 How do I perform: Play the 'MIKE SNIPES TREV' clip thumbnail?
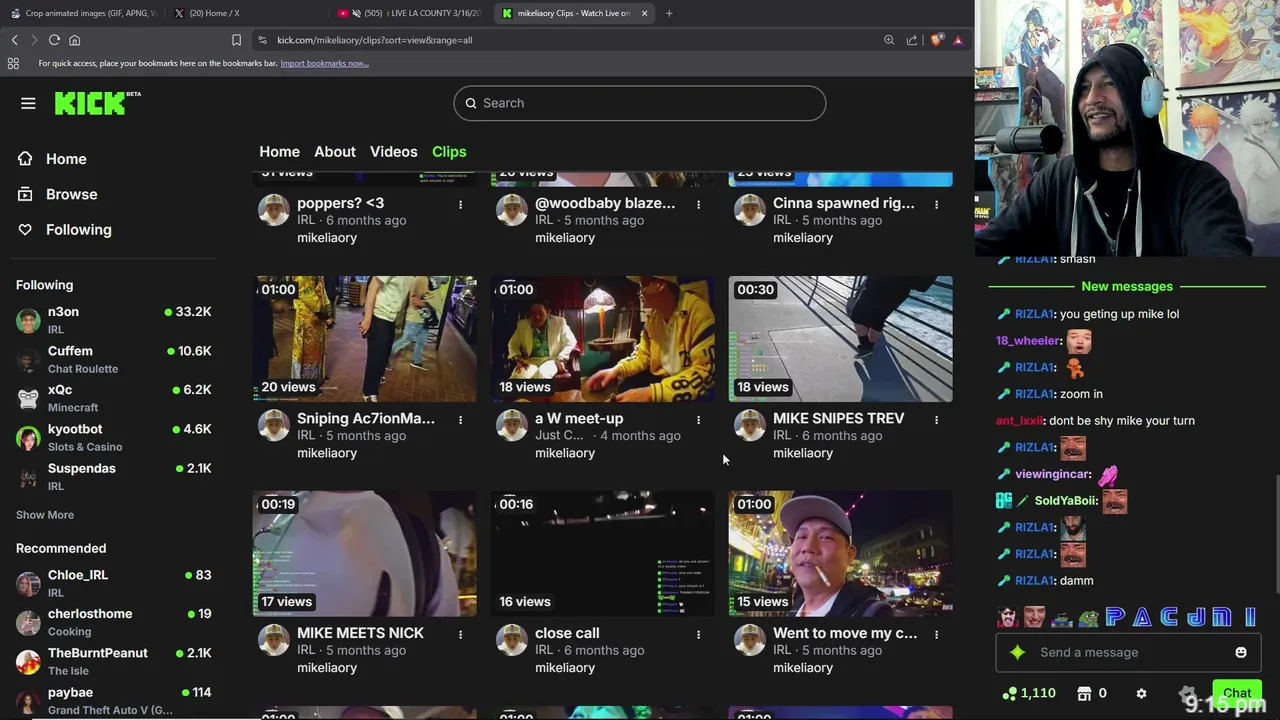point(841,339)
